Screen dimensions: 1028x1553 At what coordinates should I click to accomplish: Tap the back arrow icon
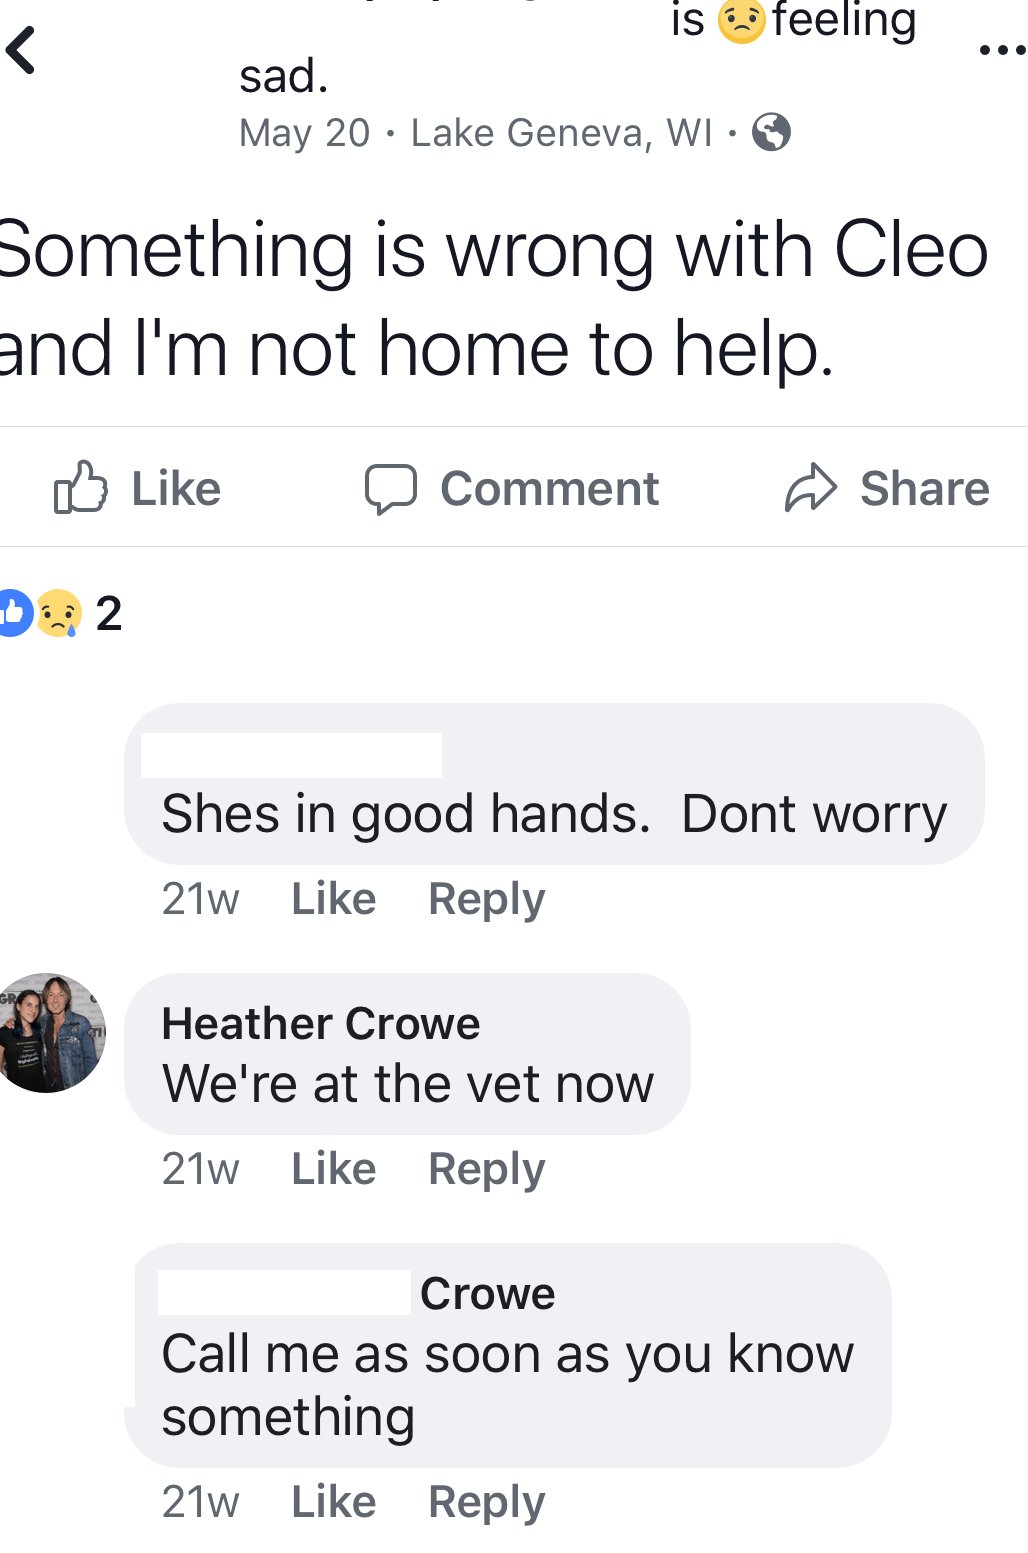tap(21, 50)
